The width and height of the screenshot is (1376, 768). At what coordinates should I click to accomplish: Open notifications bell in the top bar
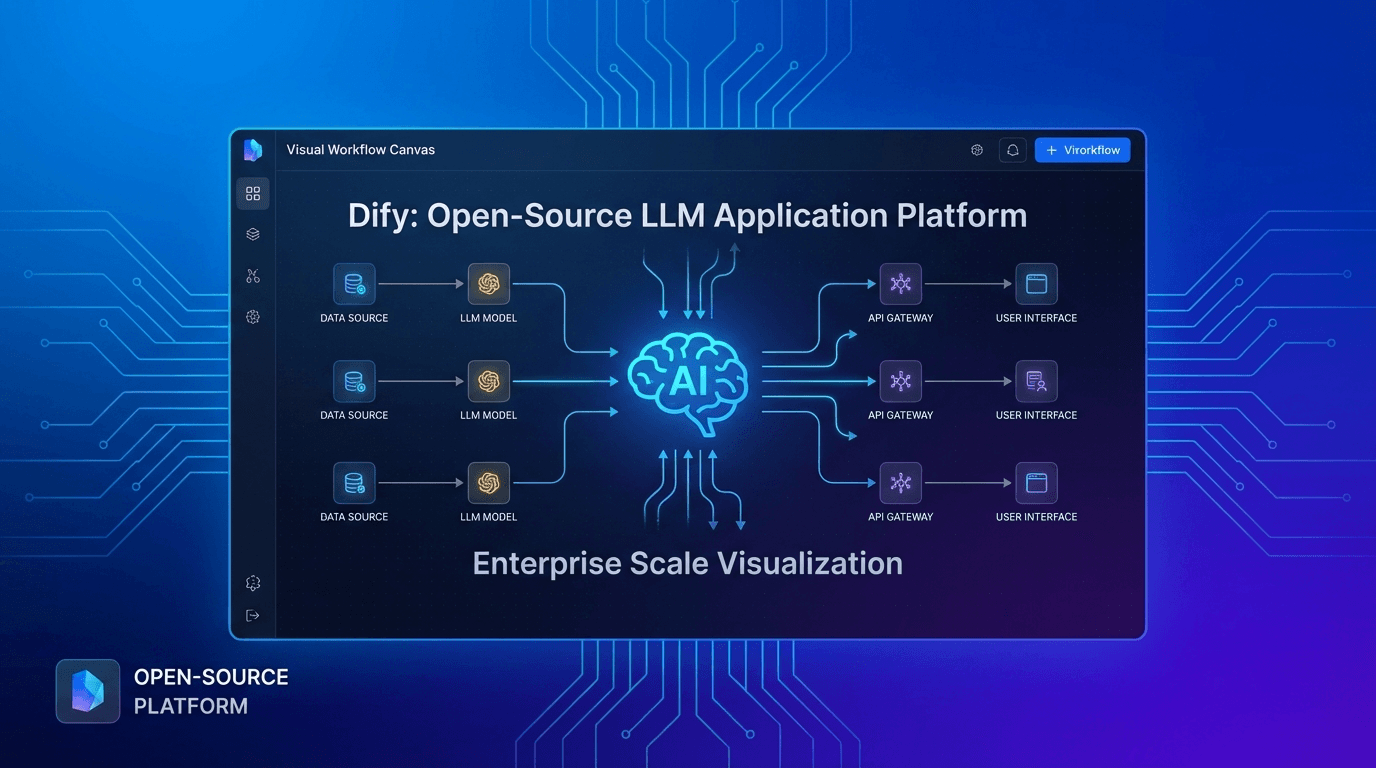click(x=1012, y=150)
